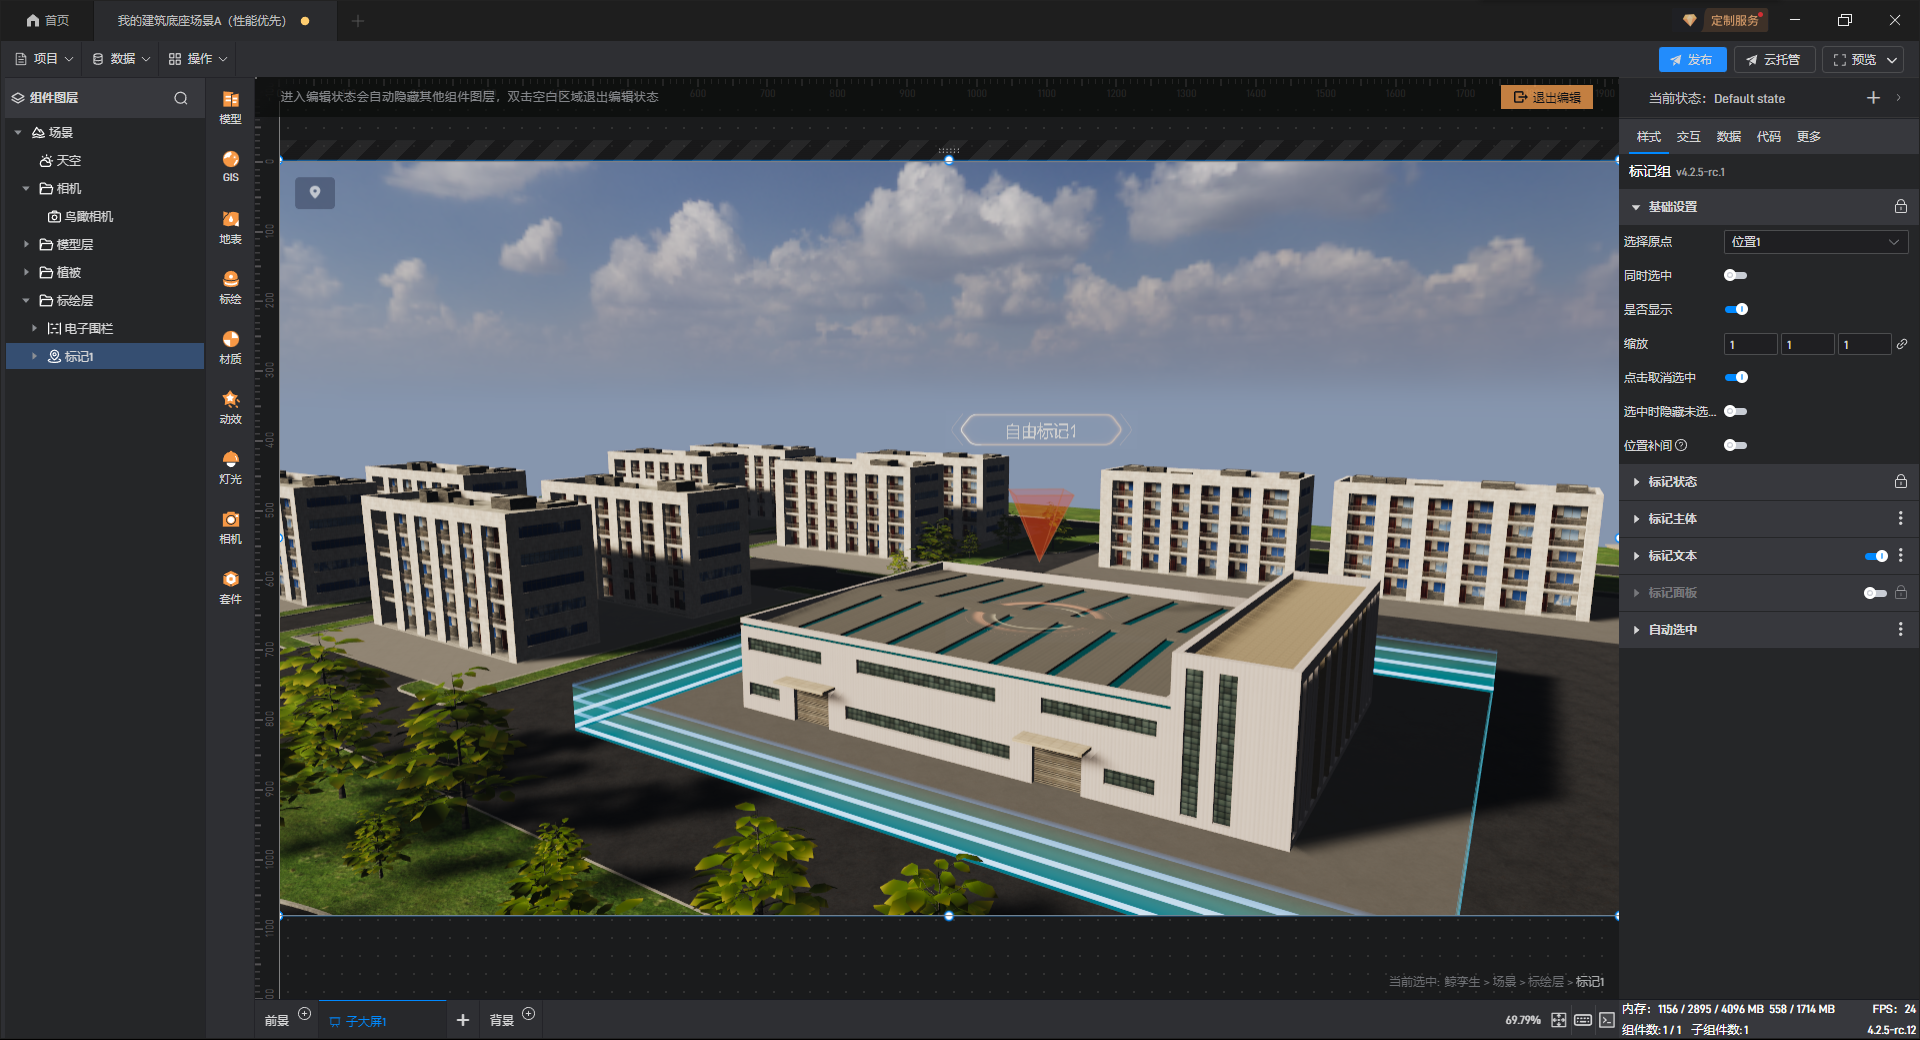Open the more options menu for 标记主体
This screenshot has width=1920, height=1040.
(1900, 518)
